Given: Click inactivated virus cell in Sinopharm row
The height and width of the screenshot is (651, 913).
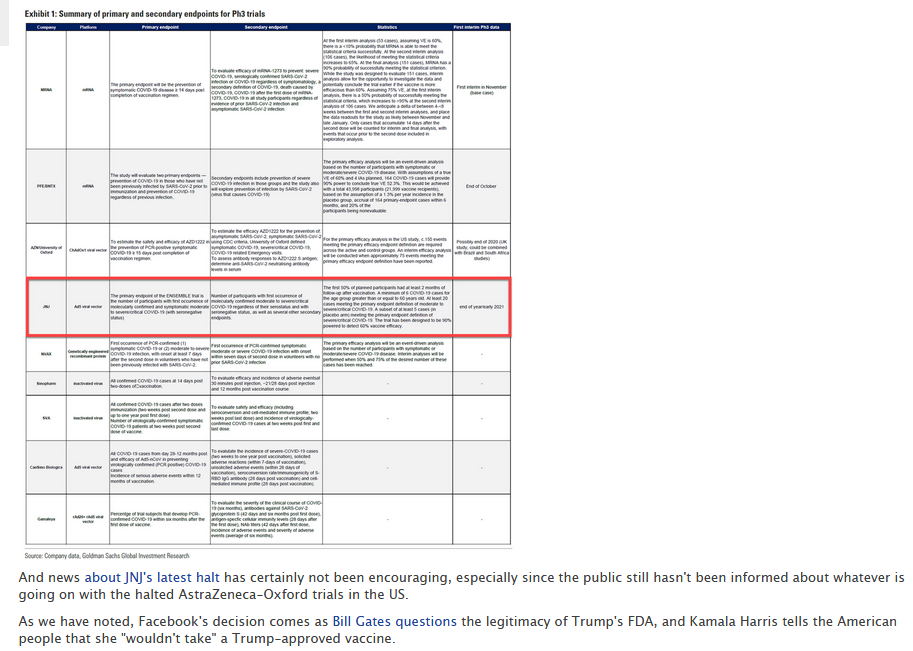Looking at the screenshot, I should [88, 383].
